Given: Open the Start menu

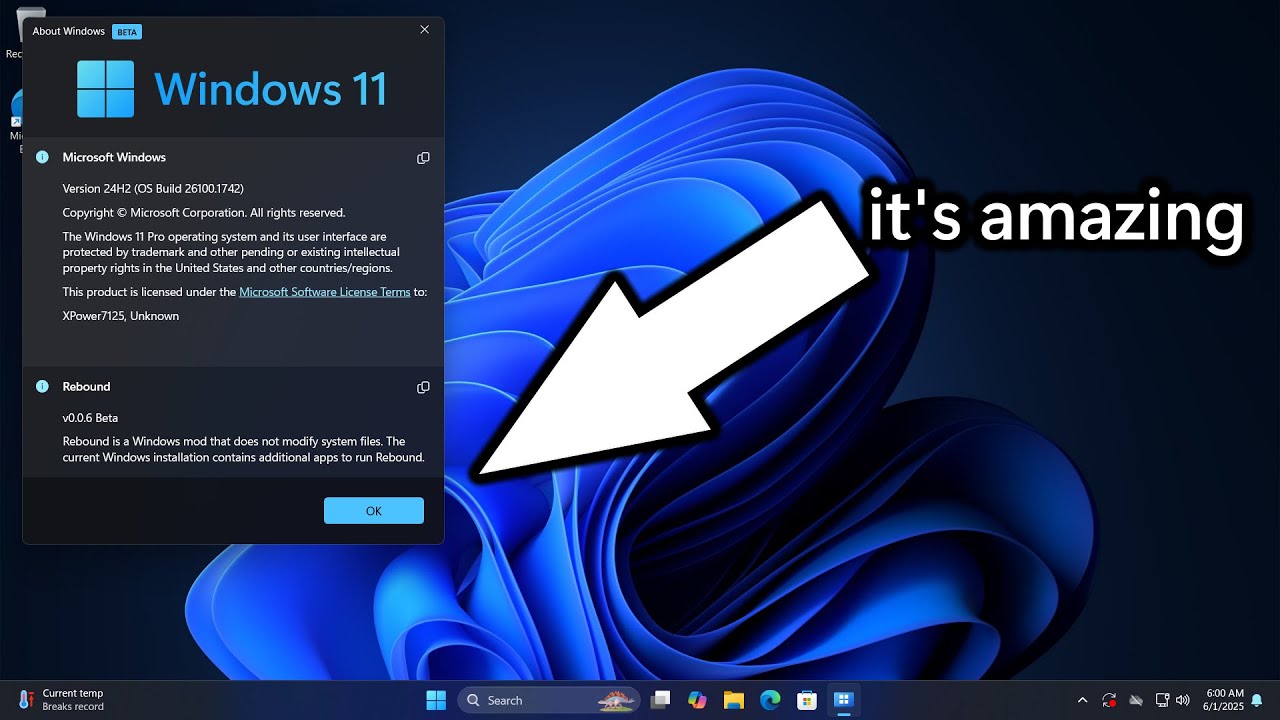Looking at the screenshot, I should (x=436, y=700).
